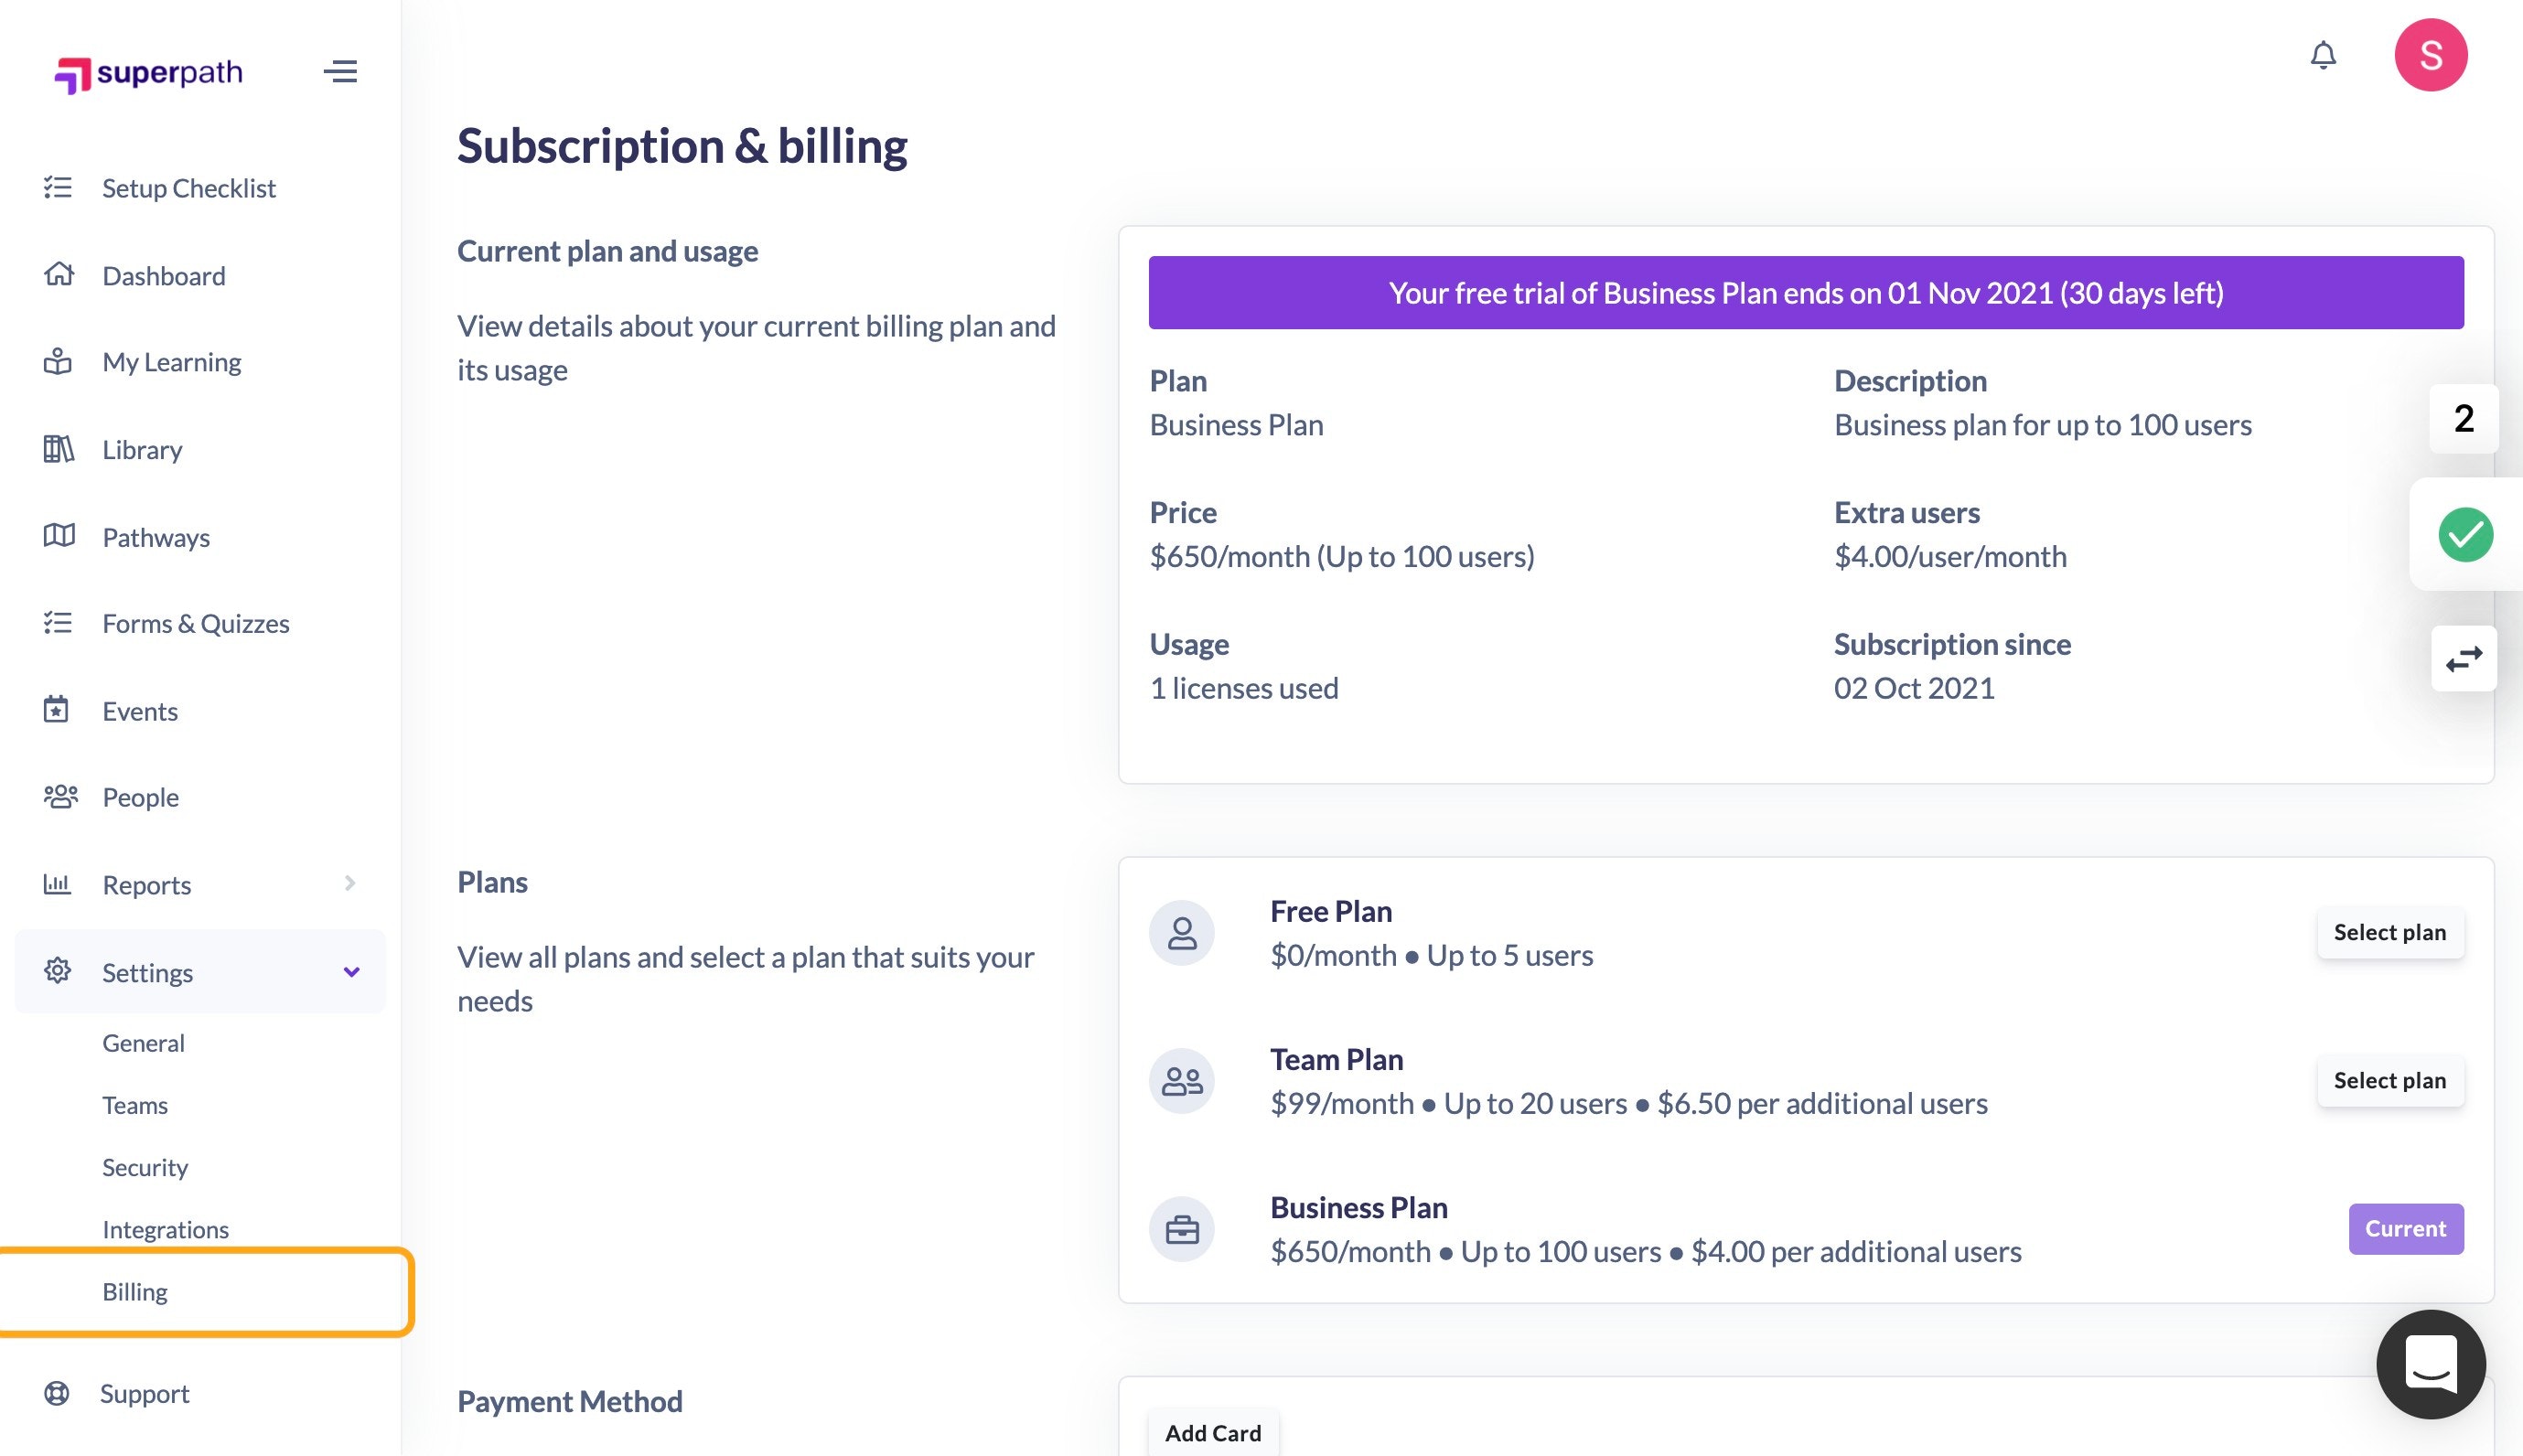2523x1456 pixels.
Task: Click the notification bell icon
Action: (x=2324, y=54)
